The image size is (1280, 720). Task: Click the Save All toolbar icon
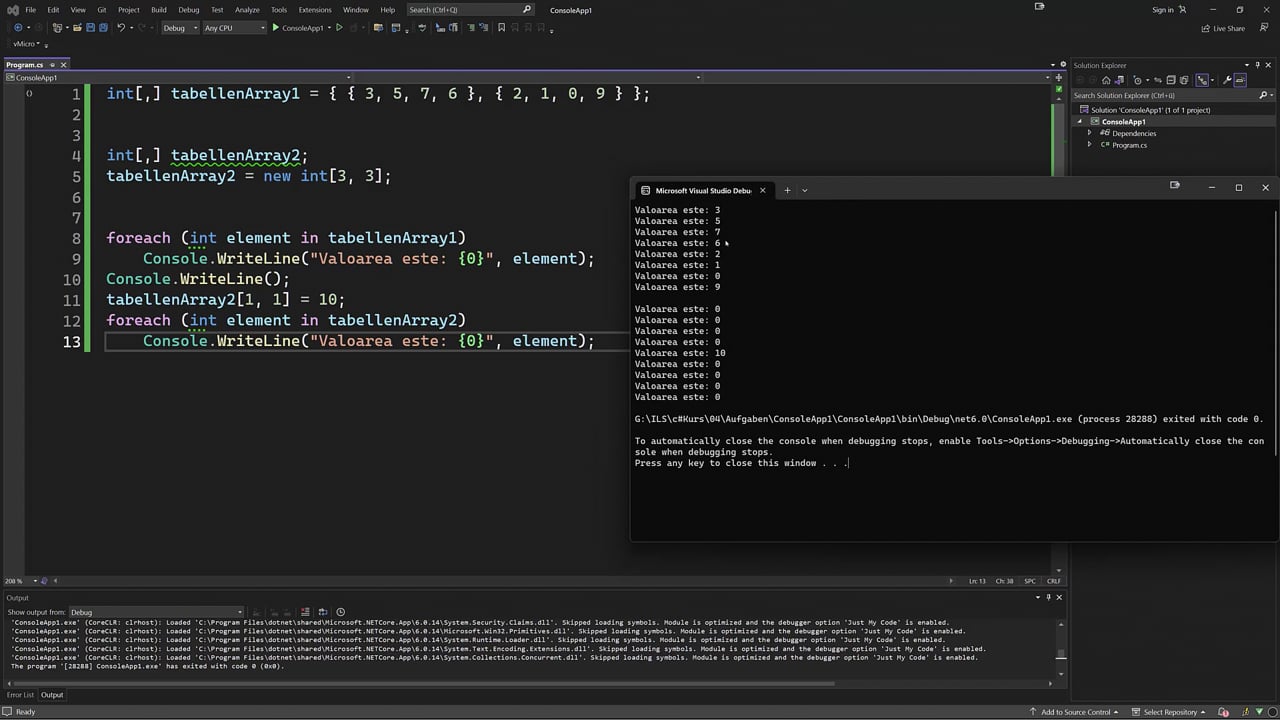(103, 28)
